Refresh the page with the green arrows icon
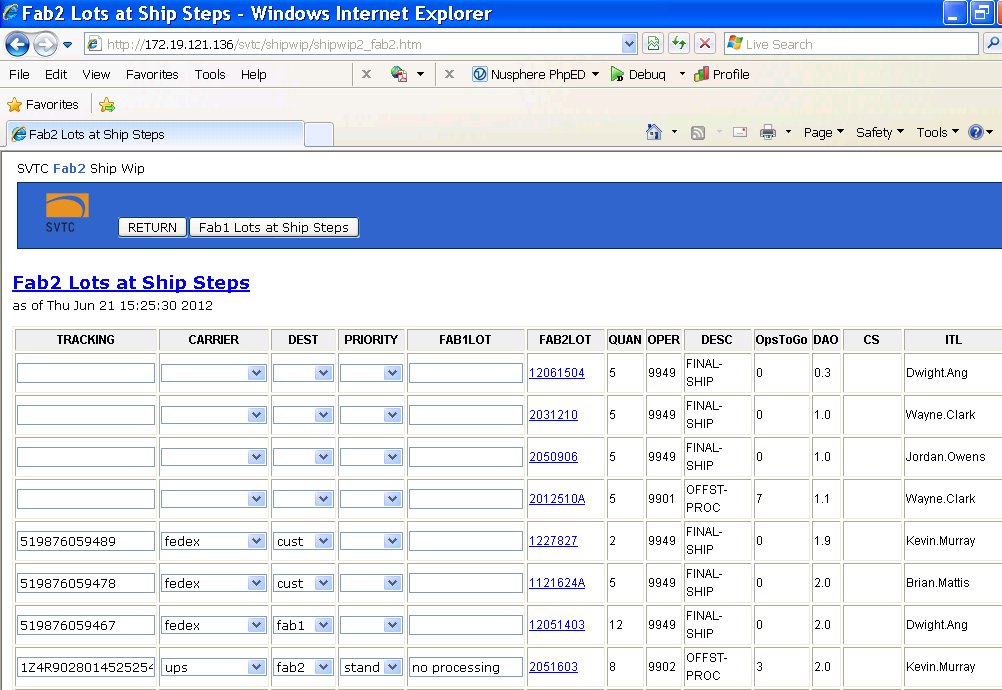1002x690 pixels. pyautogui.click(x=679, y=43)
